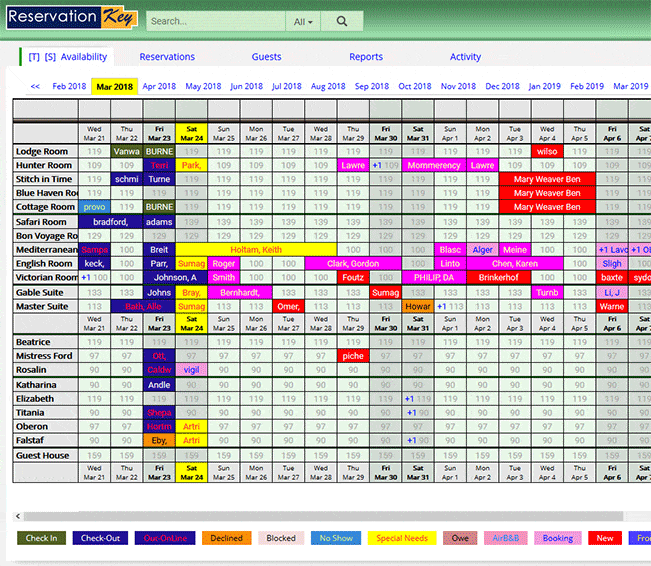Click the orange Declined legend swatch
Image resolution: width=651 pixels, height=566 pixels.
(226, 538)
